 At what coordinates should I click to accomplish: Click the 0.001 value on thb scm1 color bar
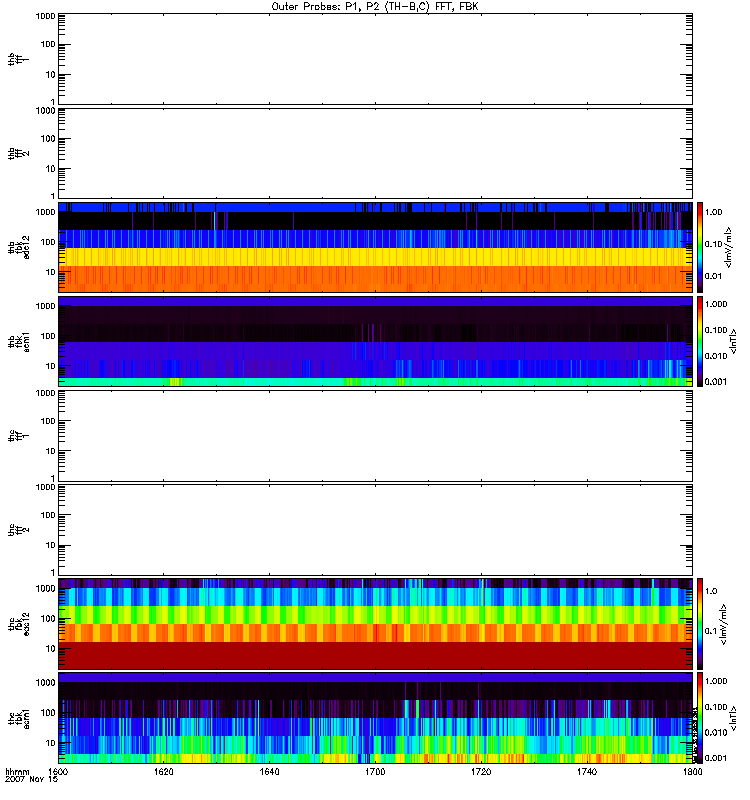716,382
